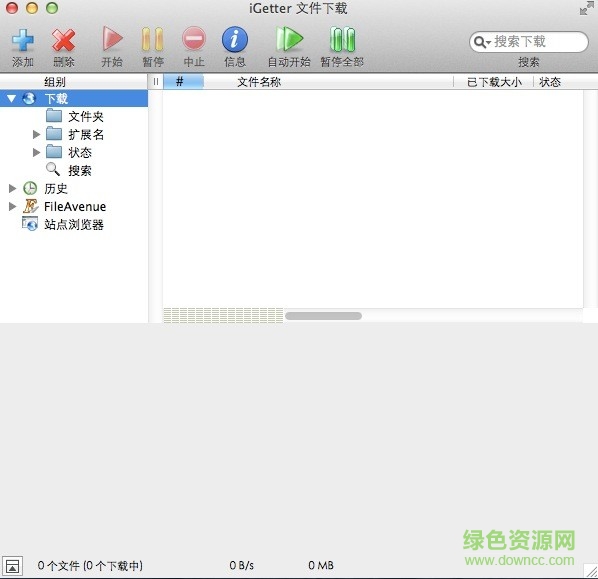
Task: Sort by the 已下载大小 column header
Action: tap(494, 82)
